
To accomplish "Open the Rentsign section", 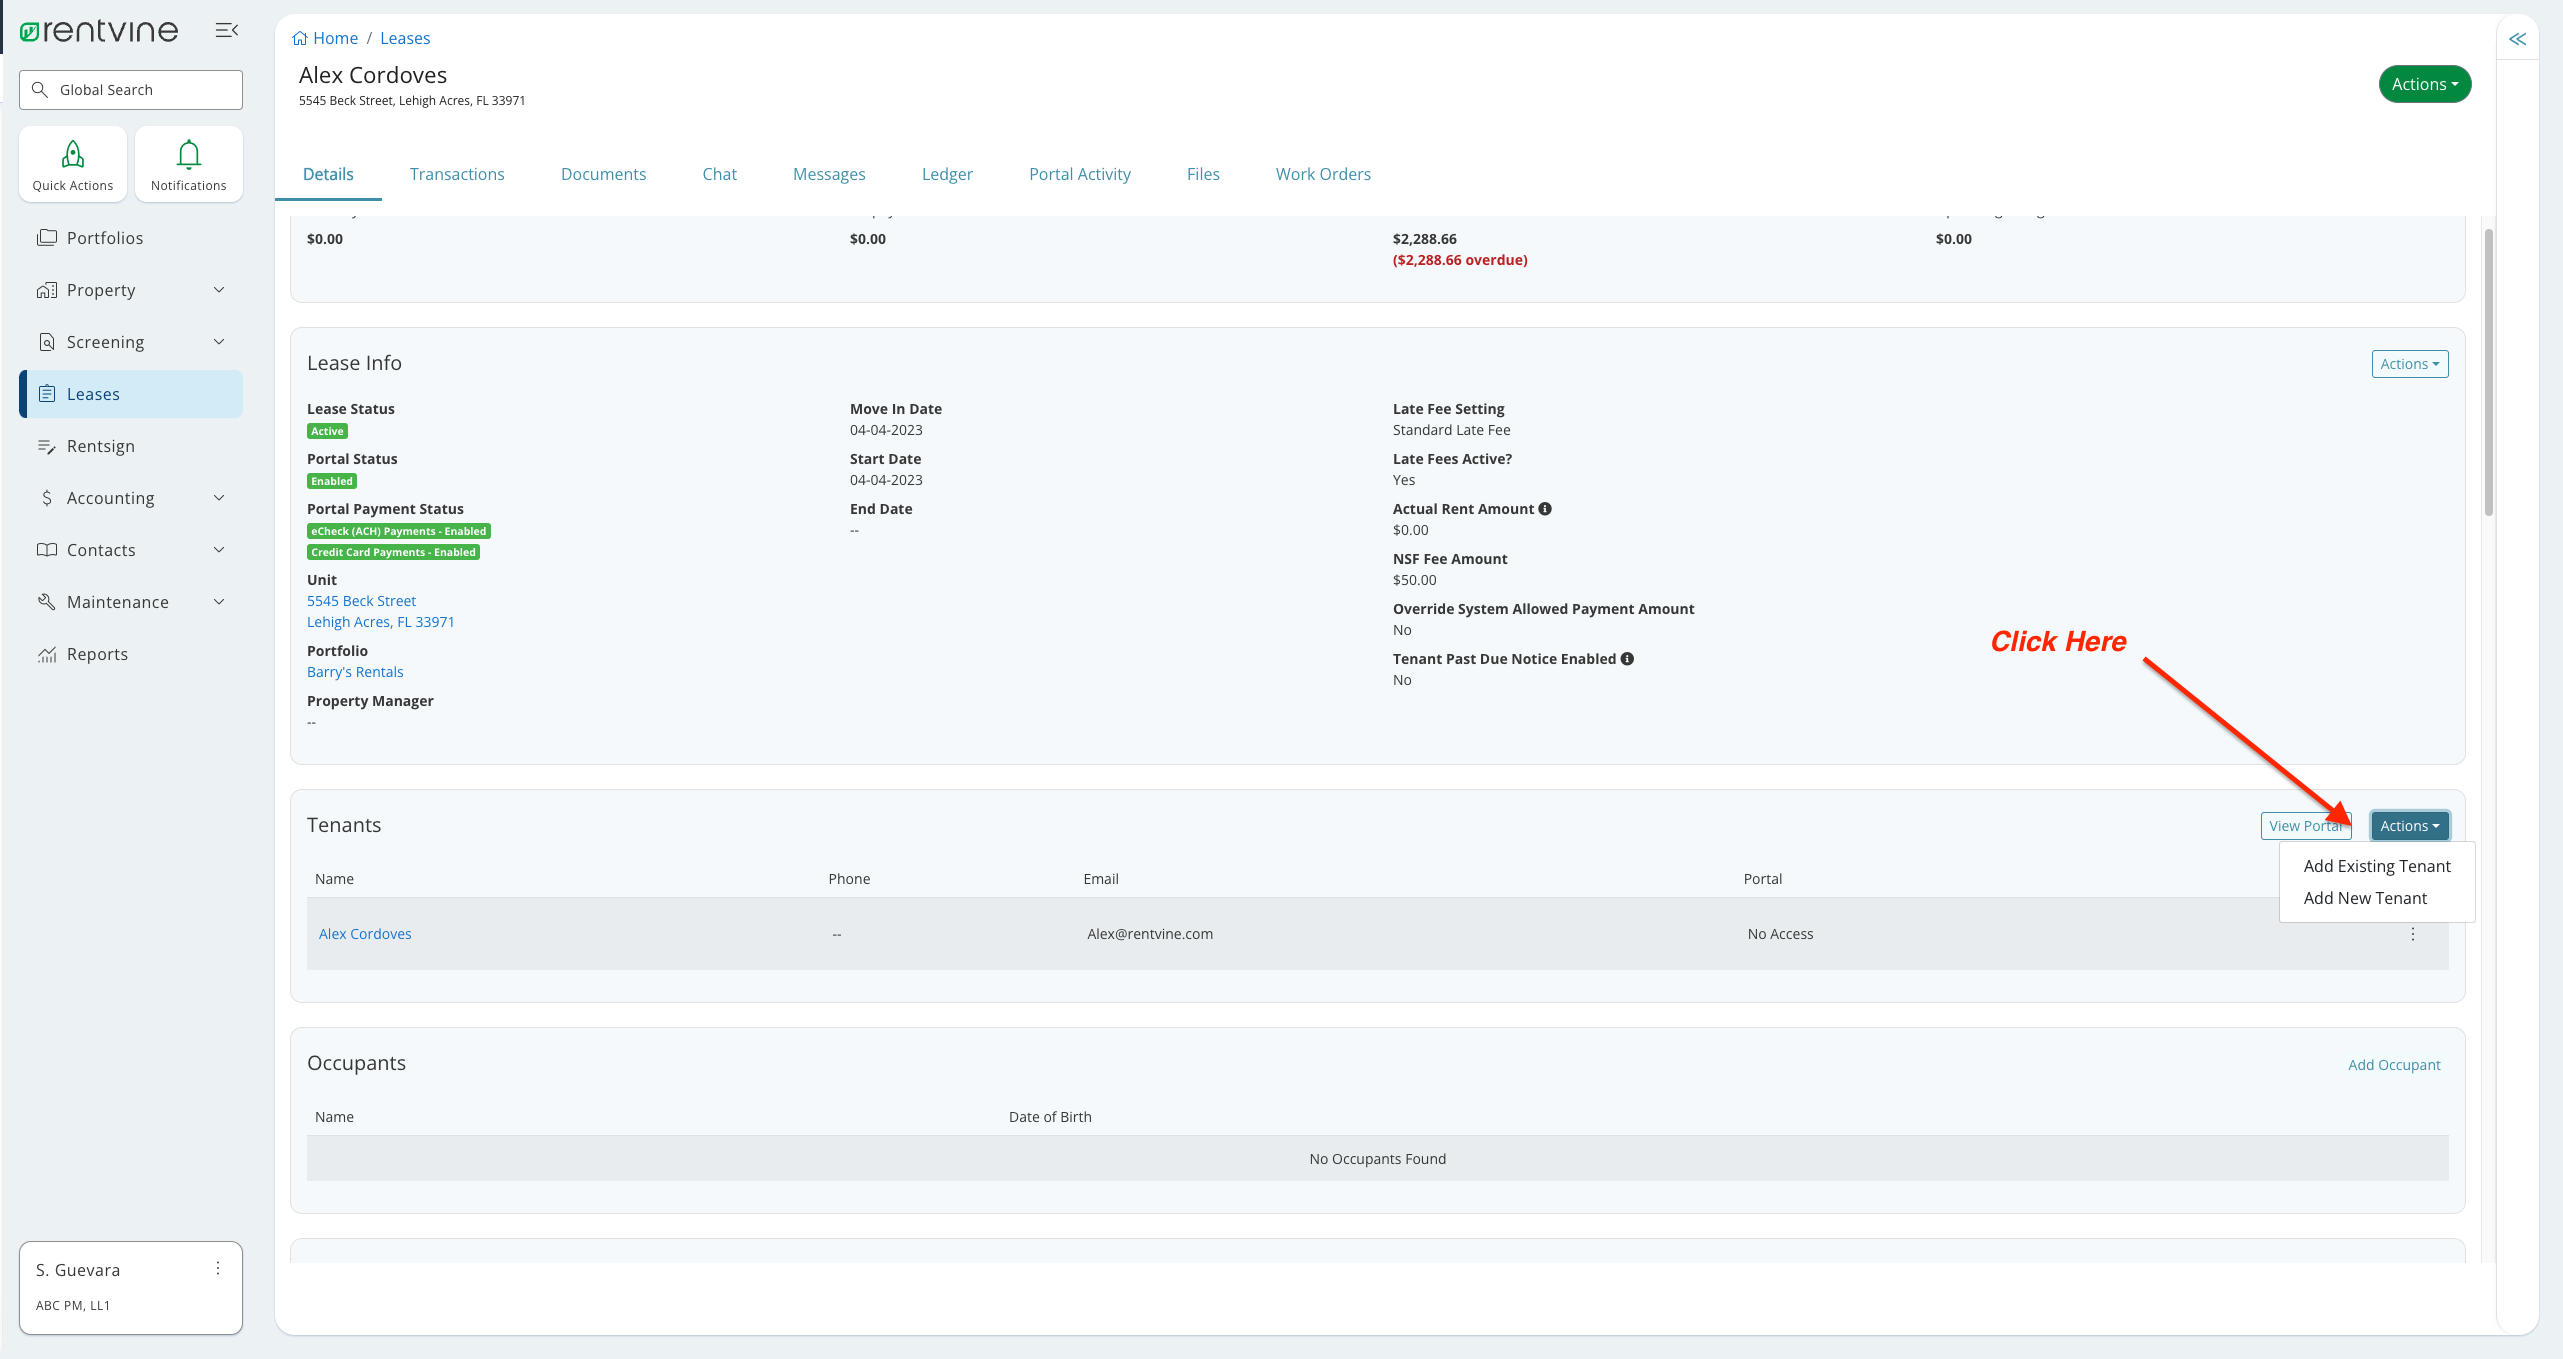I will click(x=101, y=445).
